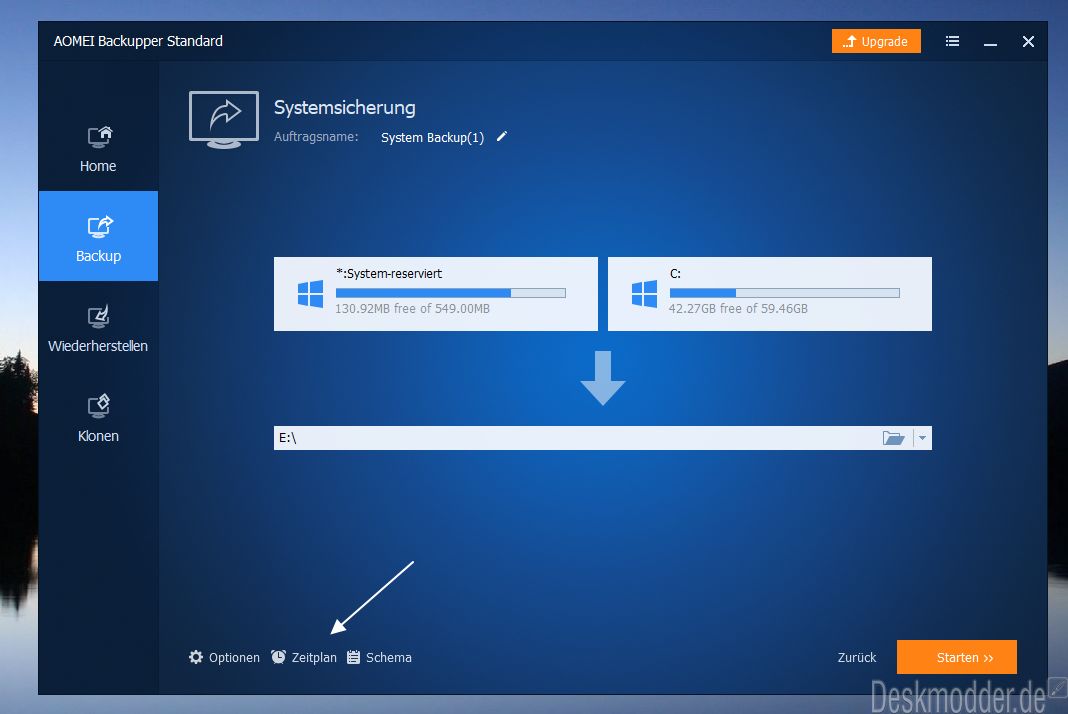Click the Systemsicherung monitor arrow icon
1068x714 pixels.
pos(223,120)
